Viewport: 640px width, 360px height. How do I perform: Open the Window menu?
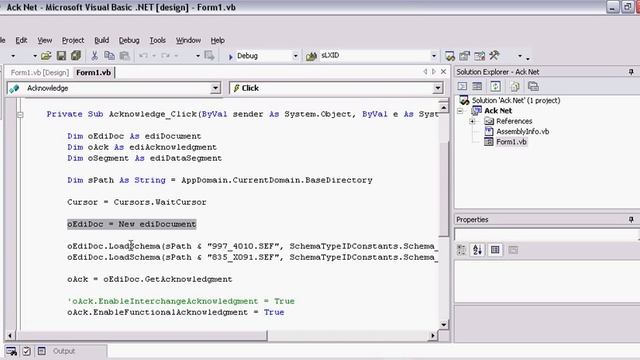tap(188, 40)
